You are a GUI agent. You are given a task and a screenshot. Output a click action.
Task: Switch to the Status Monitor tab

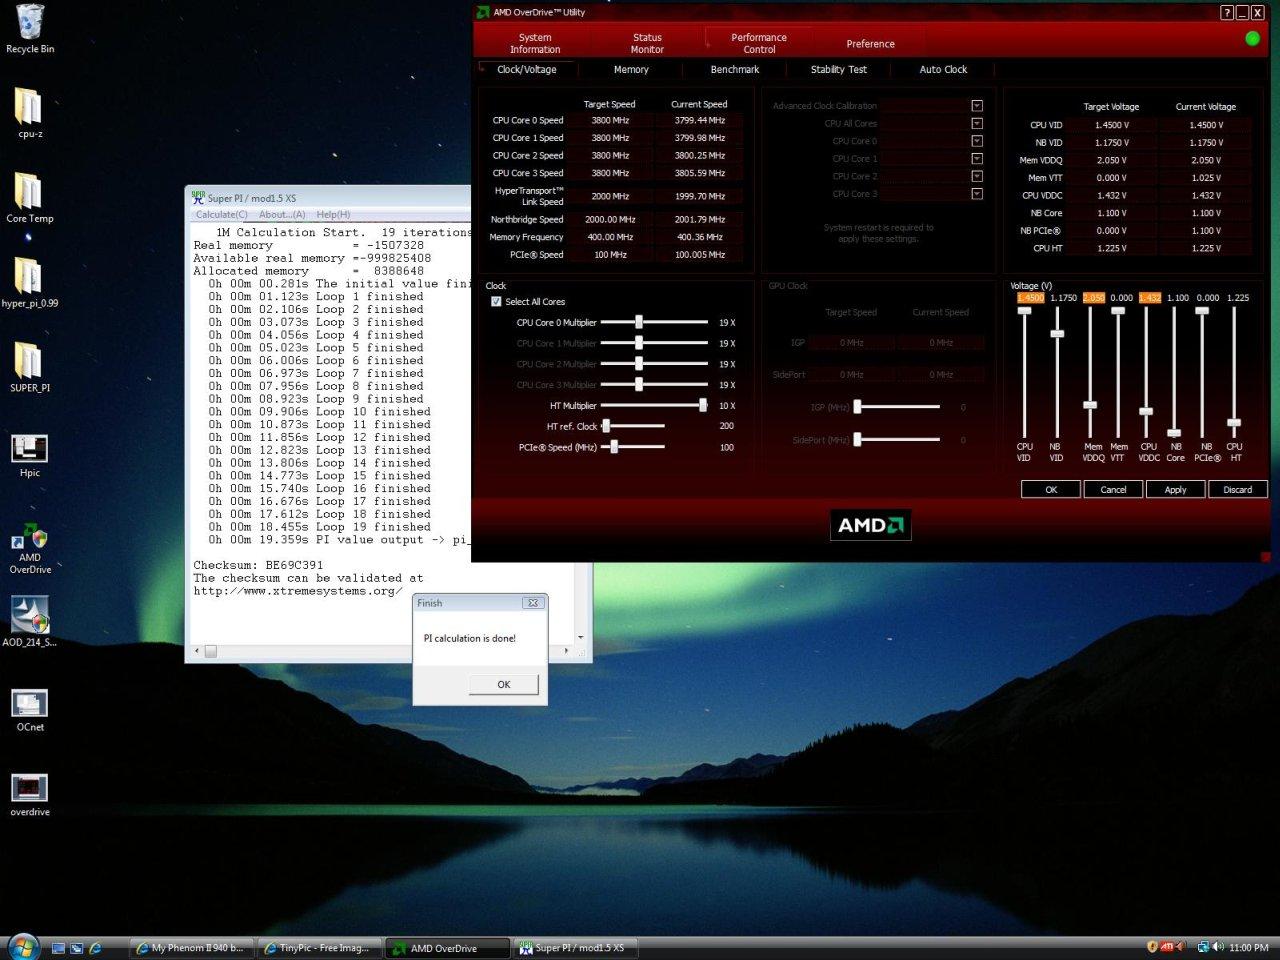coord(647,43)
